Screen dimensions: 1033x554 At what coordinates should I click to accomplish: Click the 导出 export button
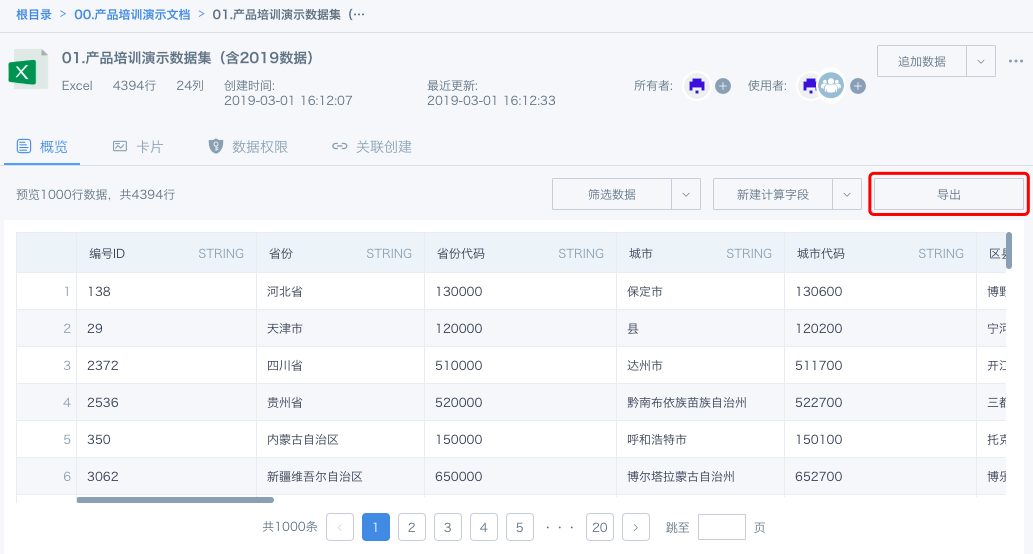pyautogui.click(x=948, y=194)
